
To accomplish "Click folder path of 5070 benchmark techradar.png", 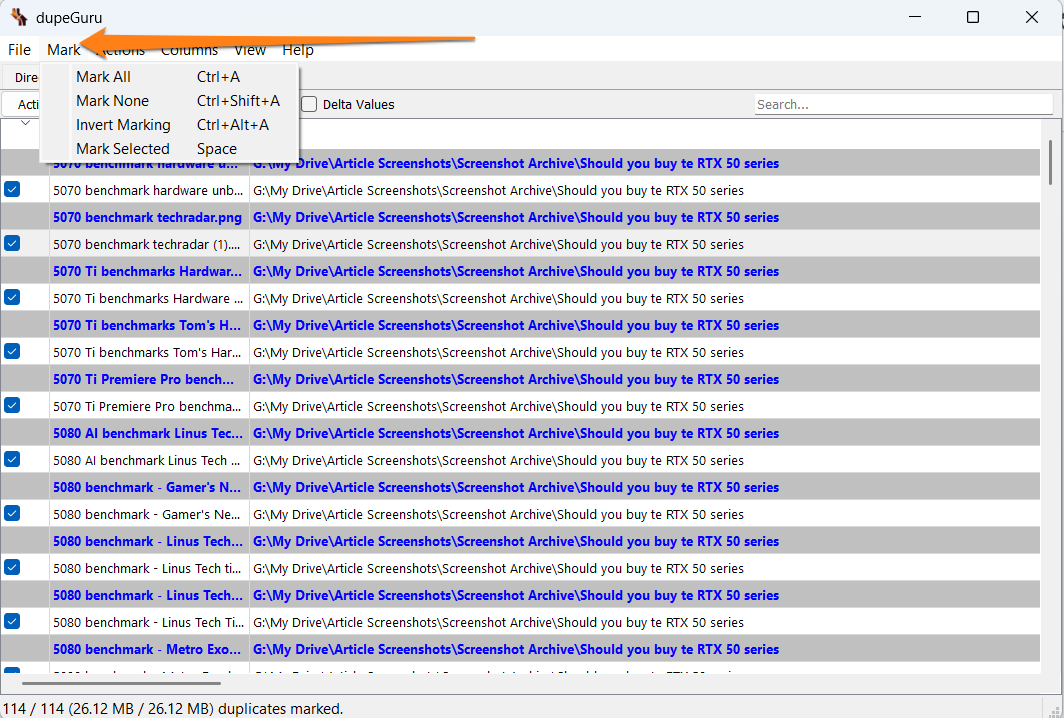I will 516,217.
